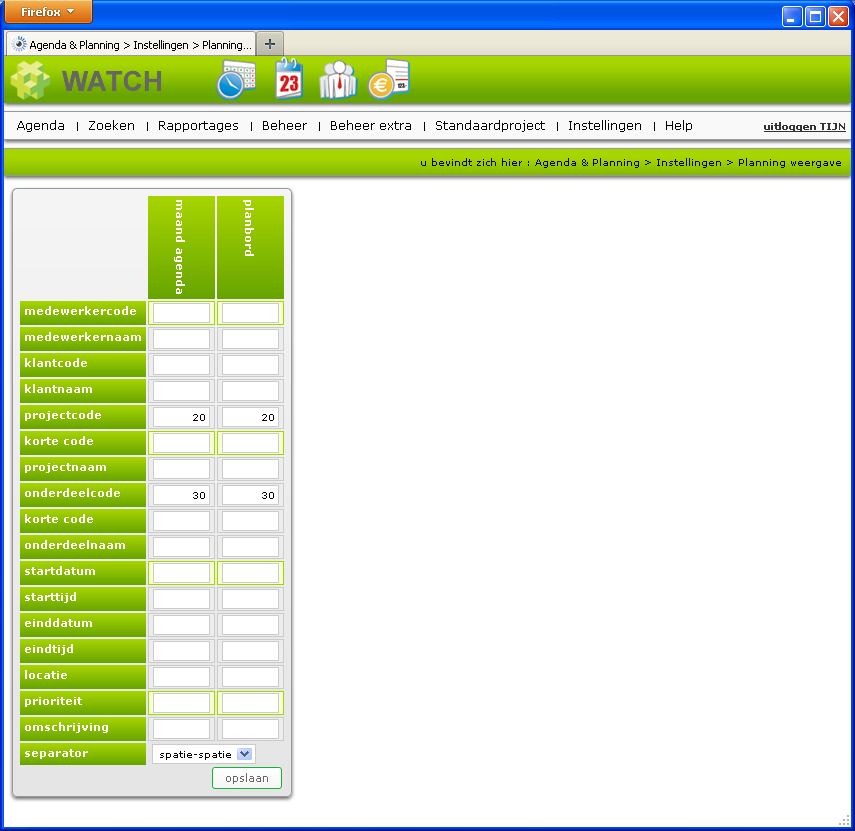Click locatie field under planbord
This screenshot has width=855, height=831.
250,677
